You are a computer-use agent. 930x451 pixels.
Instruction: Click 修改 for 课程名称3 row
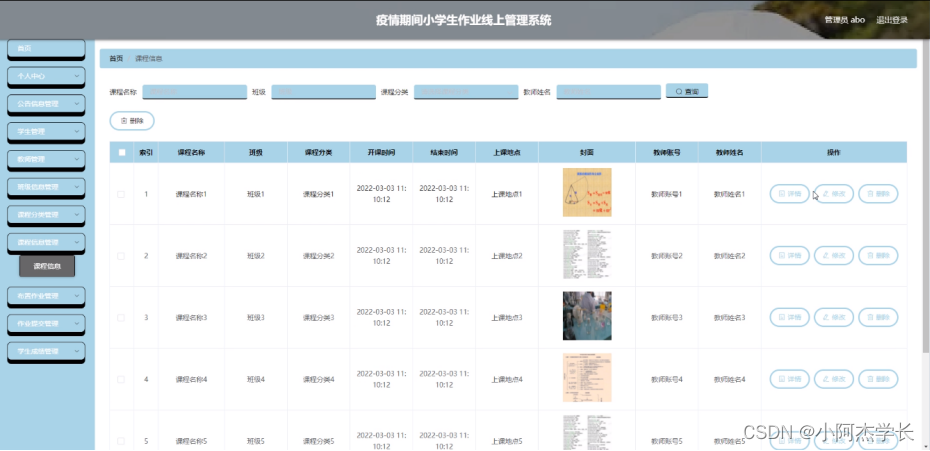(x=834, y=317)
